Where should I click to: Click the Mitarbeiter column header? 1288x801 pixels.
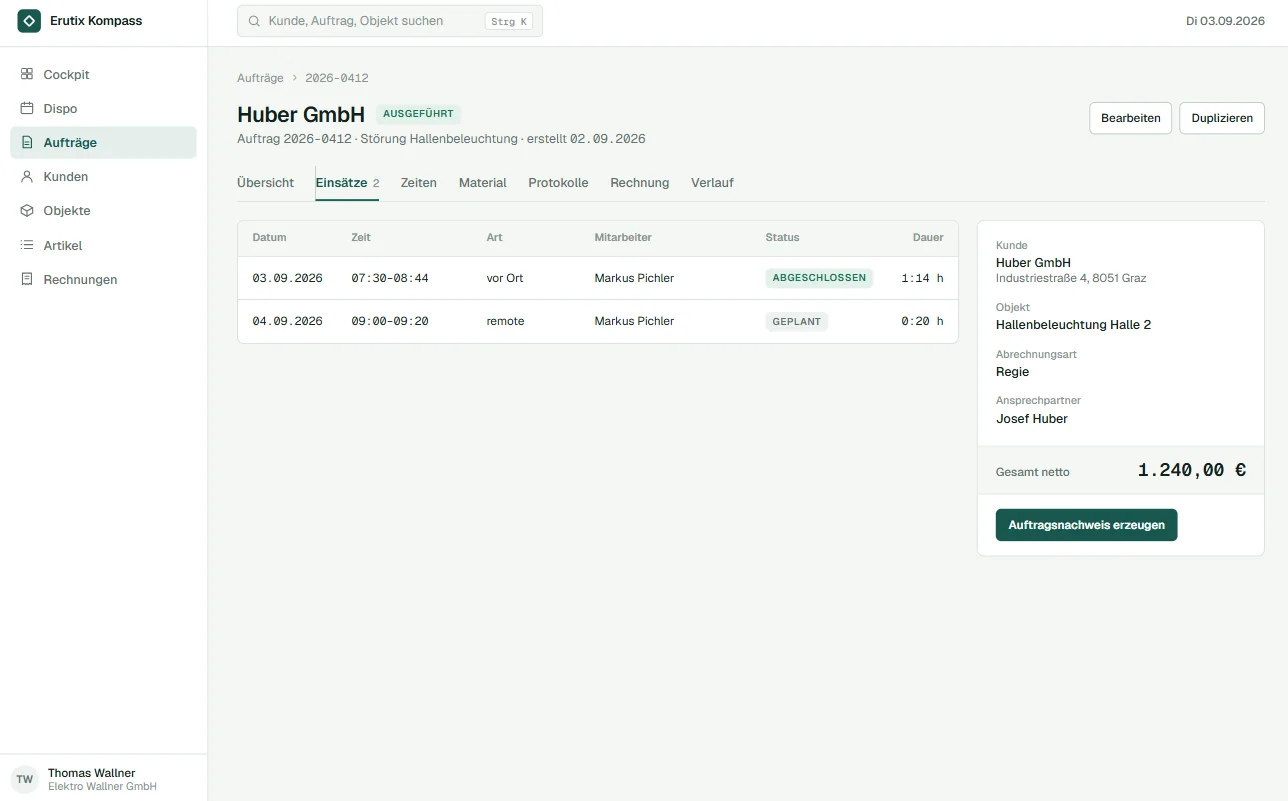pos(623,238)
